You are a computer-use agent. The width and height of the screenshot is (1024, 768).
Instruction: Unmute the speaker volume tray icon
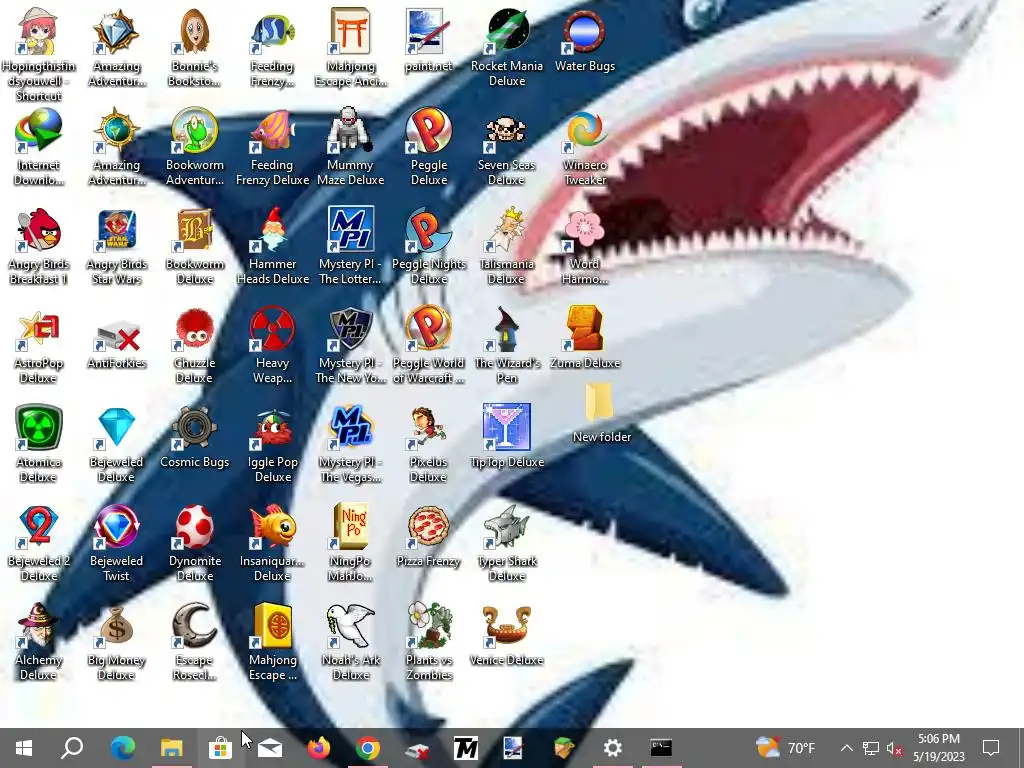[x=894, y=748]
